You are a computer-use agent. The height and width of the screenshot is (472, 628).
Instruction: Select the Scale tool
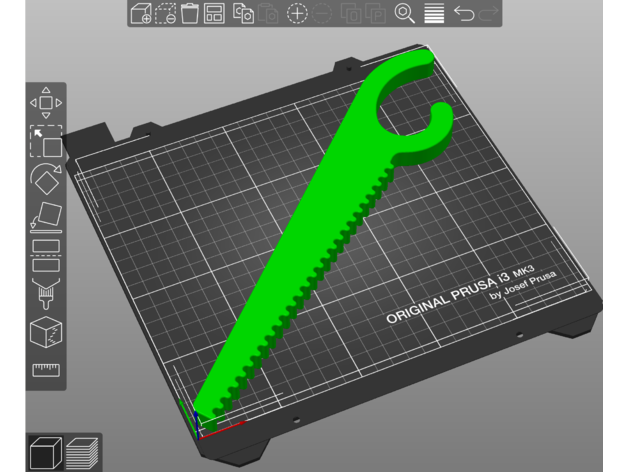click(x=46, y=141)
